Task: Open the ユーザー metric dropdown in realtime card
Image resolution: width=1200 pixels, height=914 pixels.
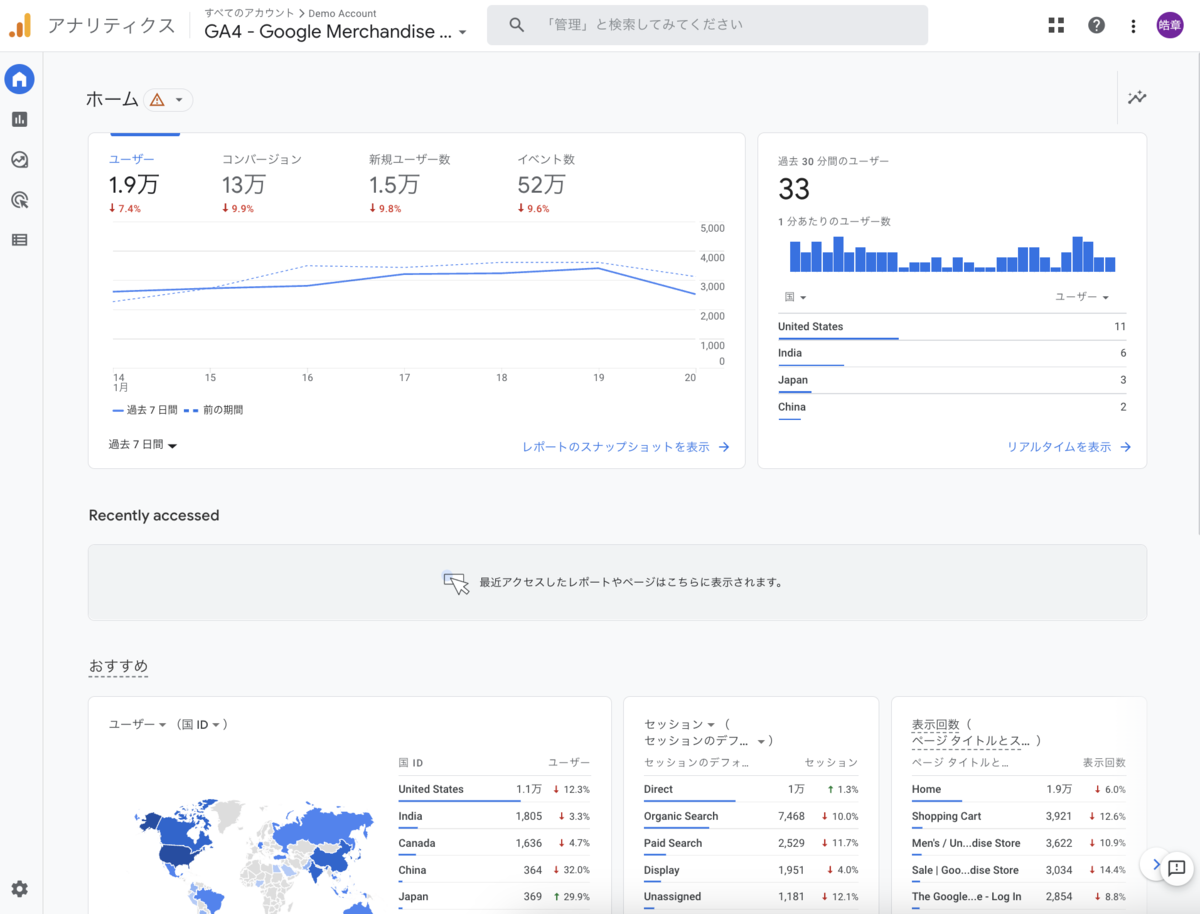Action: (1082, 297)
